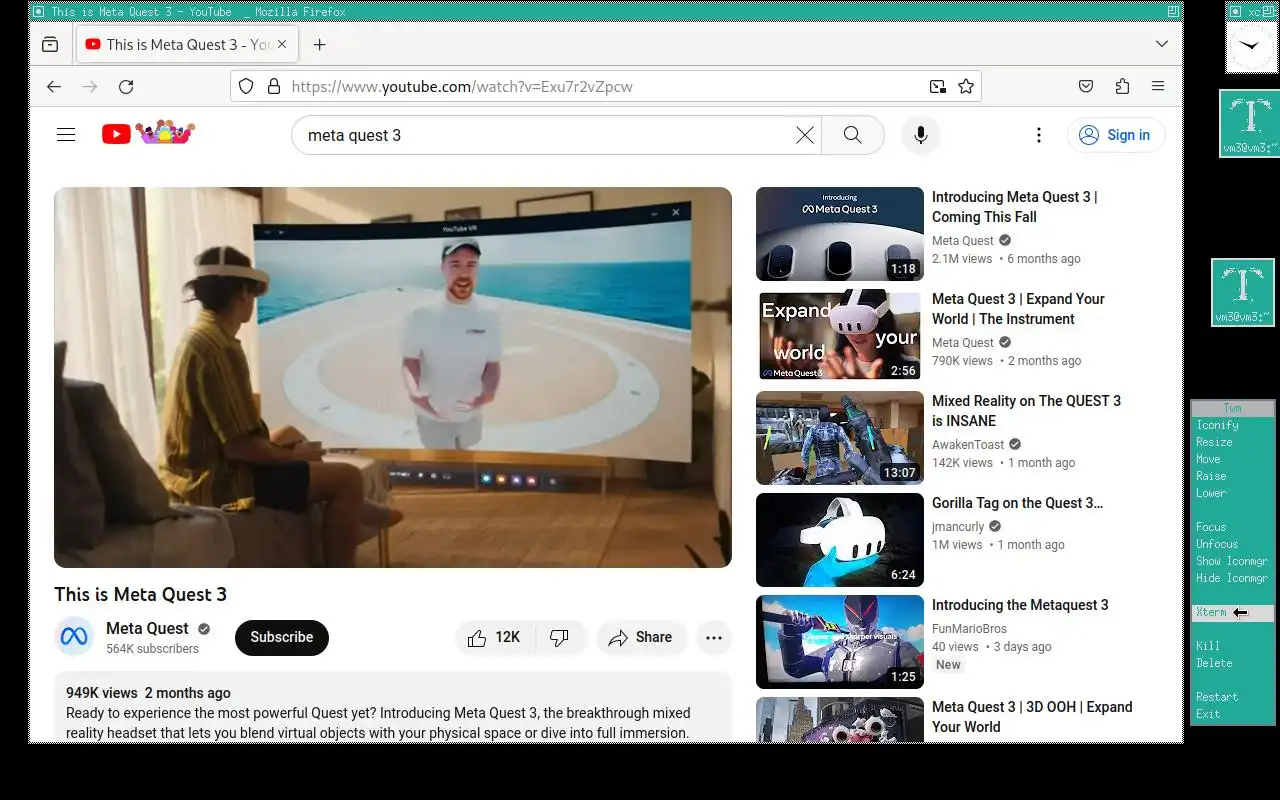1280x800 pixels.
Task: Open 13:07 Mixed Reality video thumbnail
Action: [x=840, y=437]
